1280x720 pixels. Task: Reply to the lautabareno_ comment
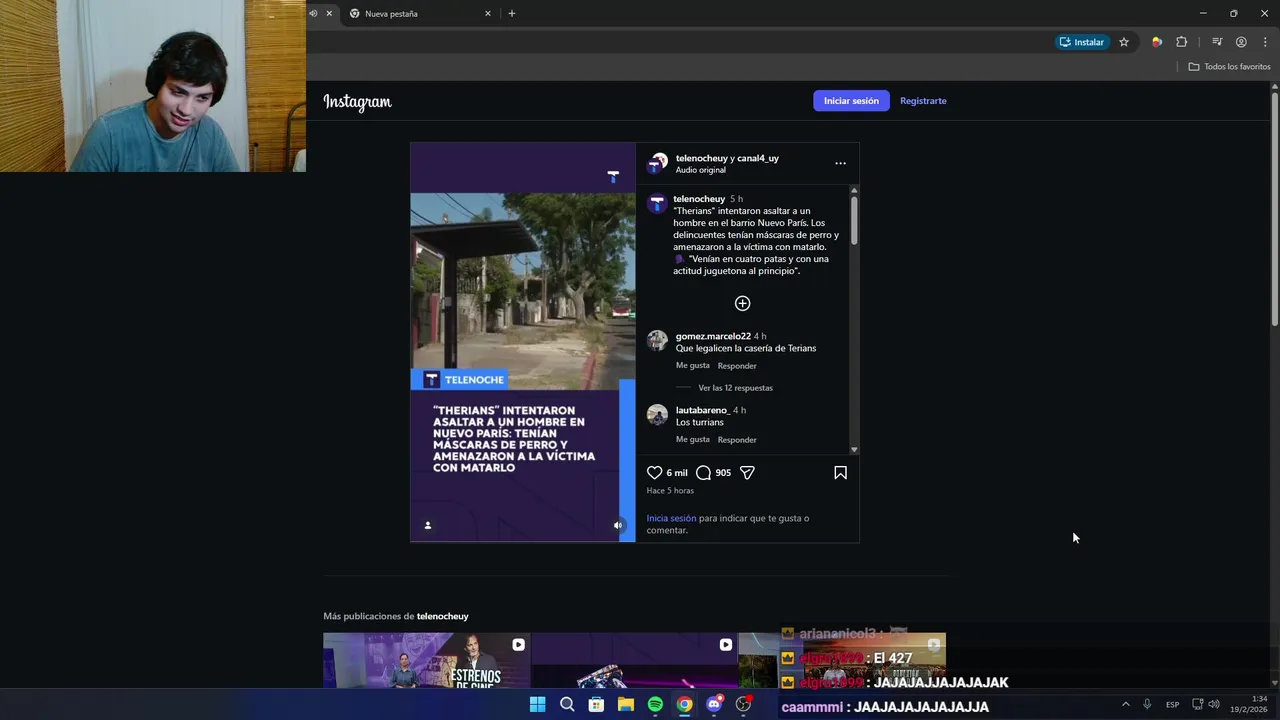737,440
